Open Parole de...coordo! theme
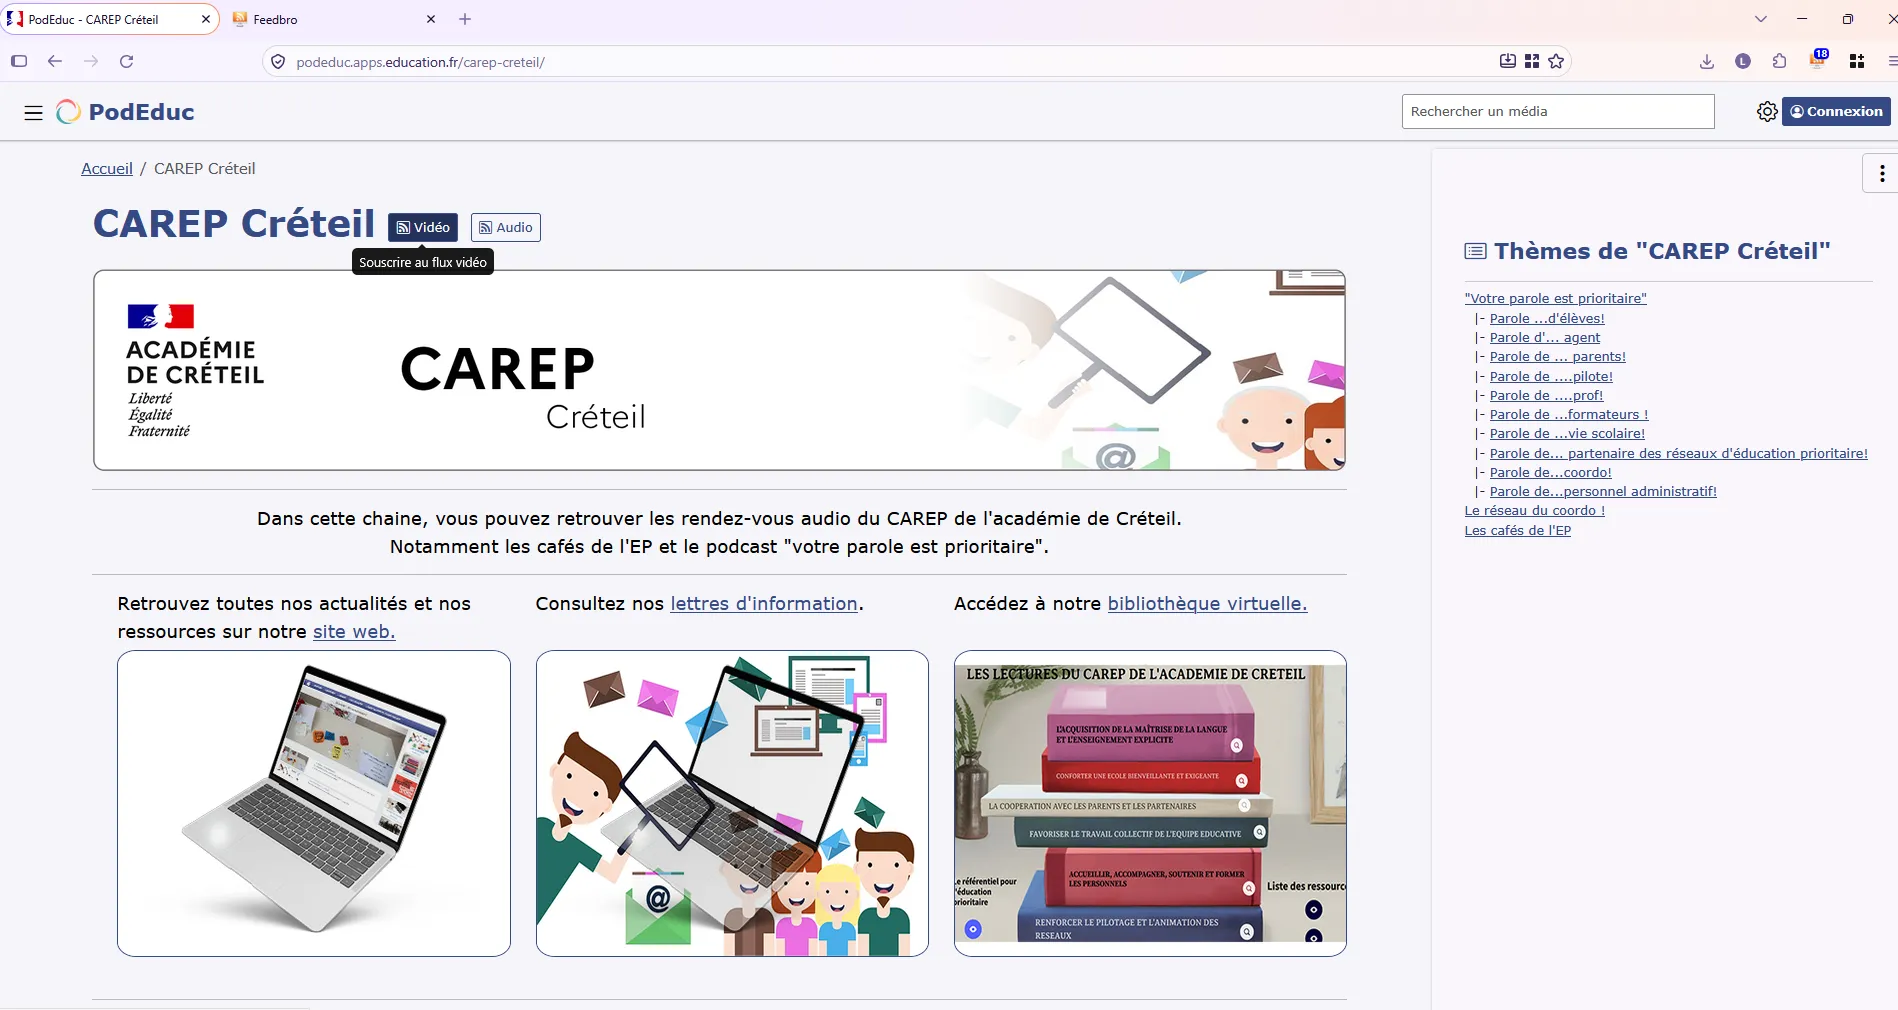Viewport: 1898px width, 1010px height. point(1551,473)
